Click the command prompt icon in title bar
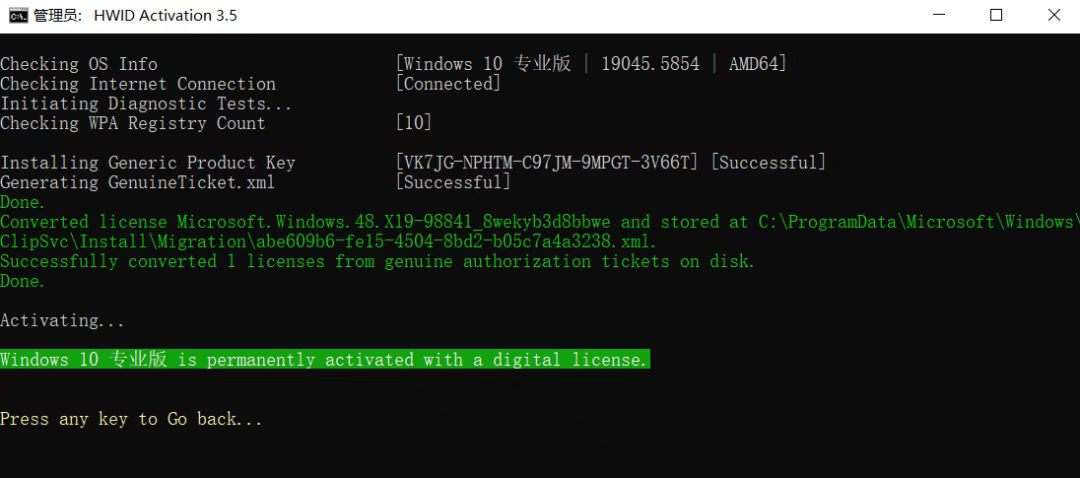 pyautogui.click(x=18, y=15)
